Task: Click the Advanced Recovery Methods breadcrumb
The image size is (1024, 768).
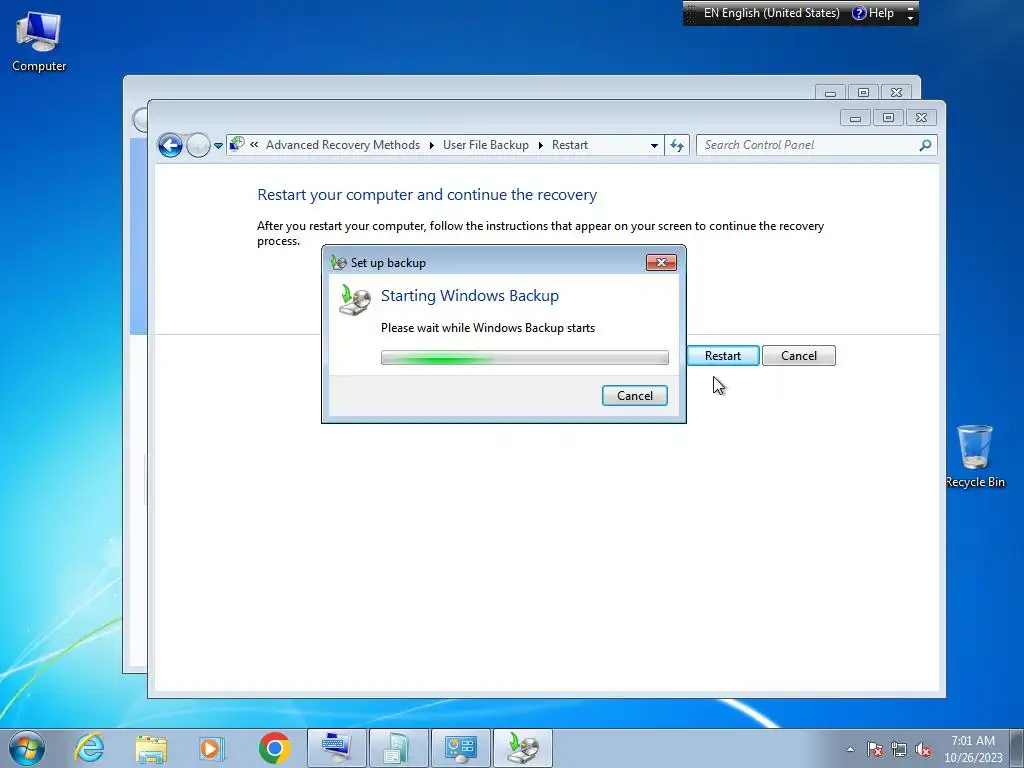Action: (x=343, y=145)
